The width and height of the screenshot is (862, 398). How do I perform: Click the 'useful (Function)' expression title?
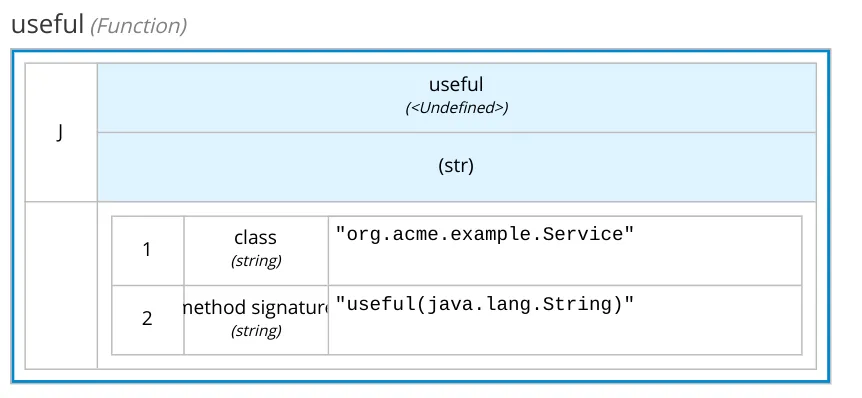99,25
